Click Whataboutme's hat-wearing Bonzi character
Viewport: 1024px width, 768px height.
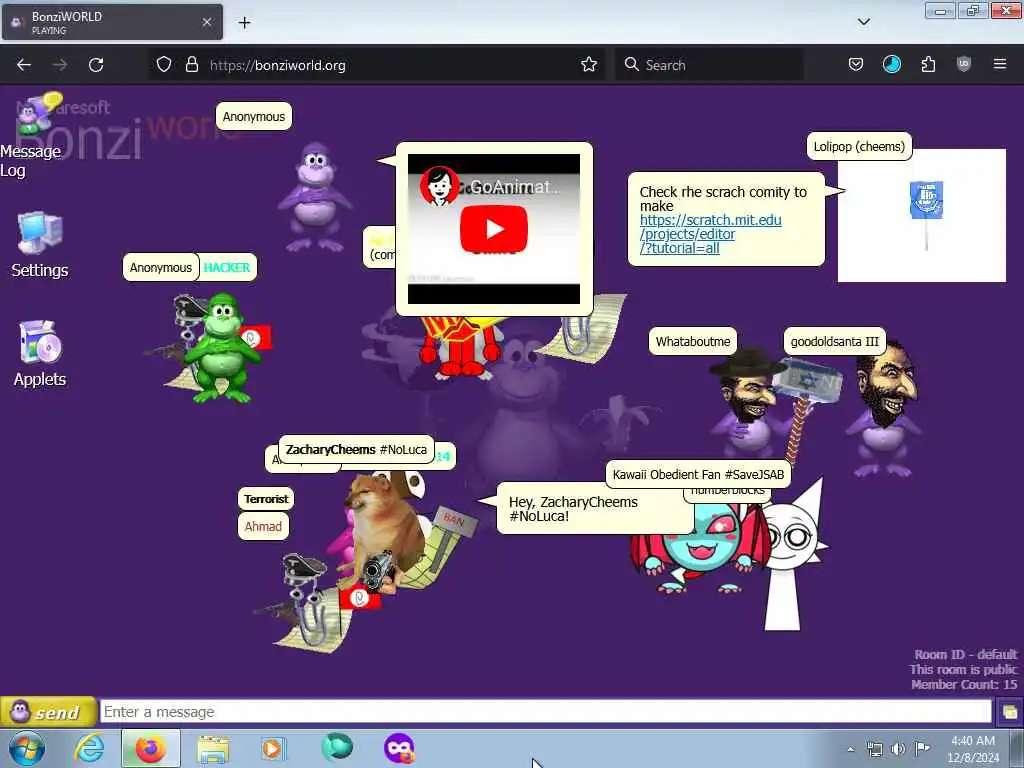[748, 402]
